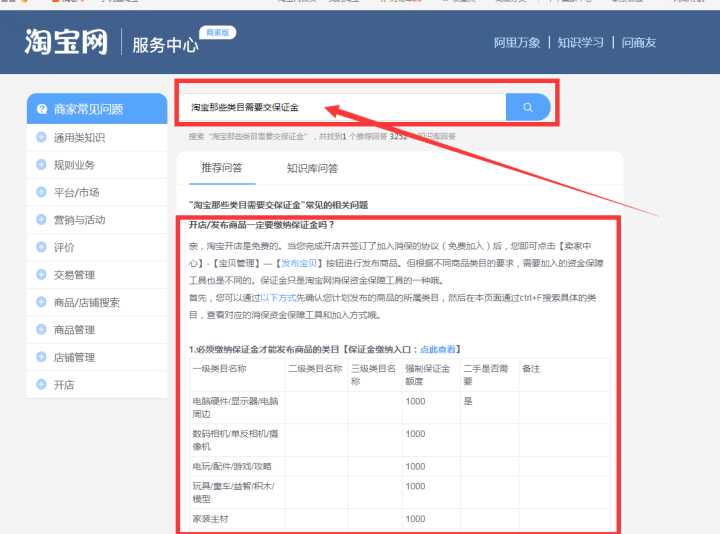This screenshot has height=534, width=720.
Task: Click plus icon next to 评价
Action: (41, 247)
